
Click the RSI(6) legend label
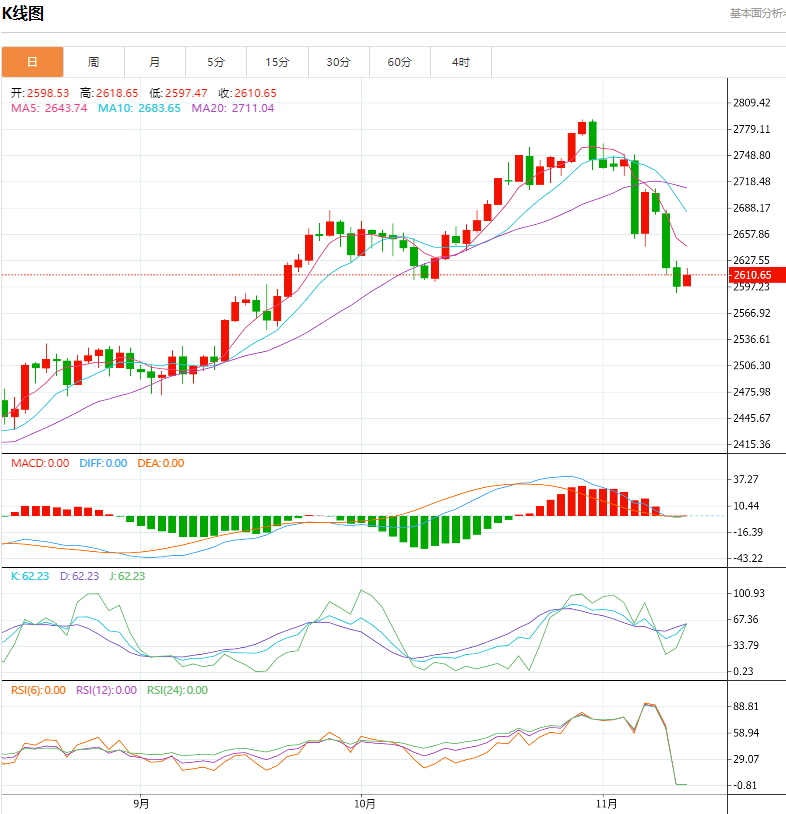38,690
